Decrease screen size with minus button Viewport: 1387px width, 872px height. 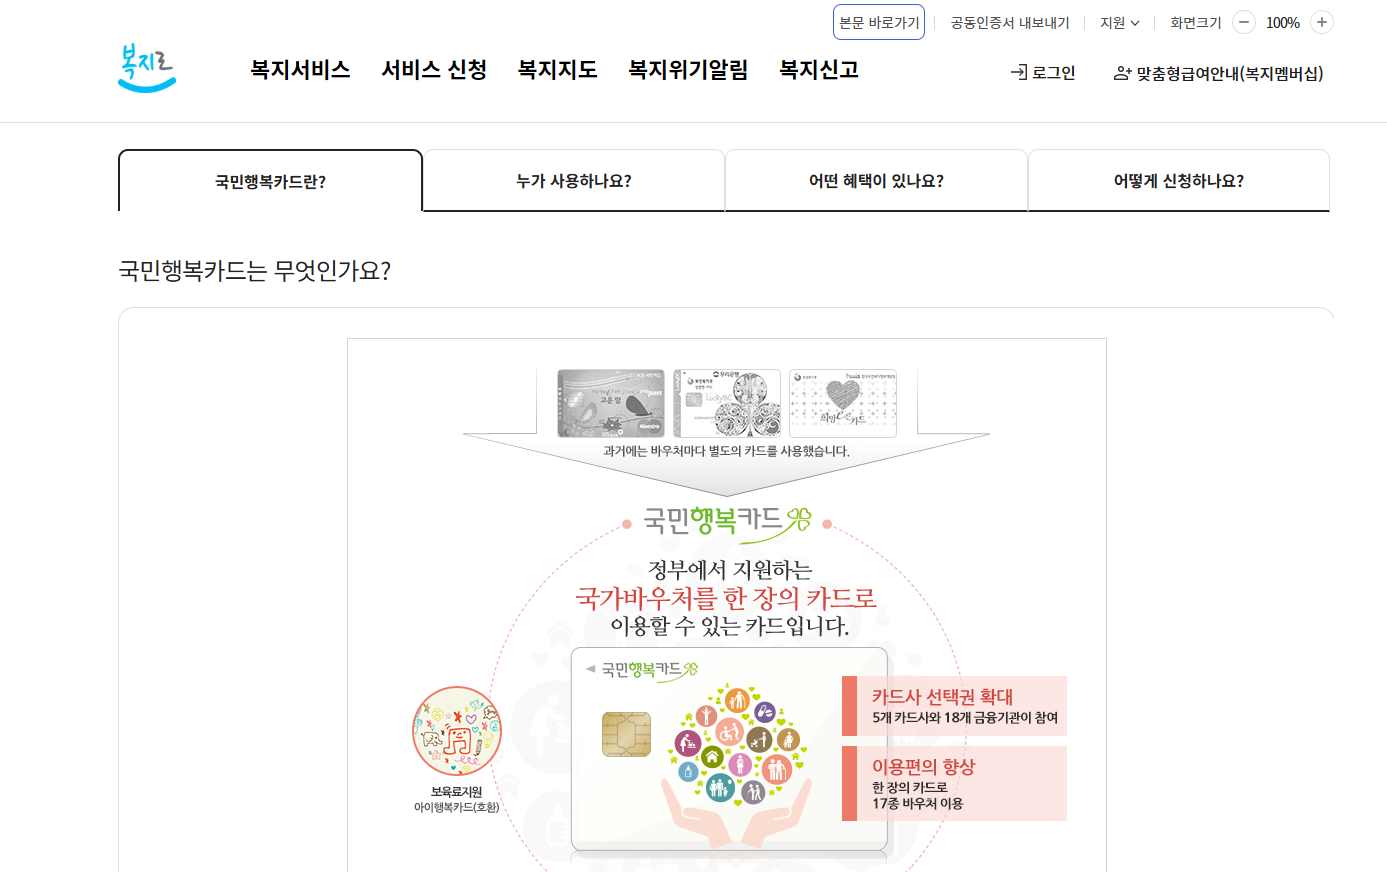(x=1243, y=22)
